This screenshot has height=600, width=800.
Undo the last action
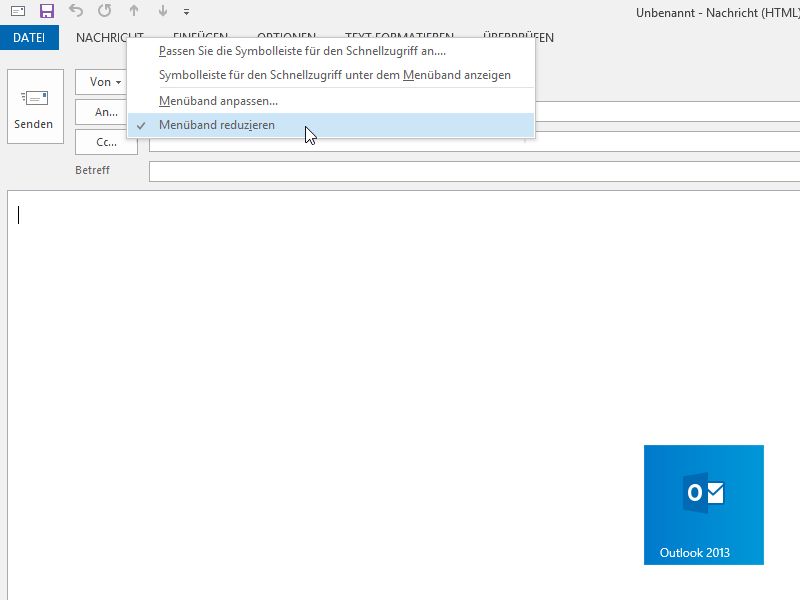(x=76, y=10)
